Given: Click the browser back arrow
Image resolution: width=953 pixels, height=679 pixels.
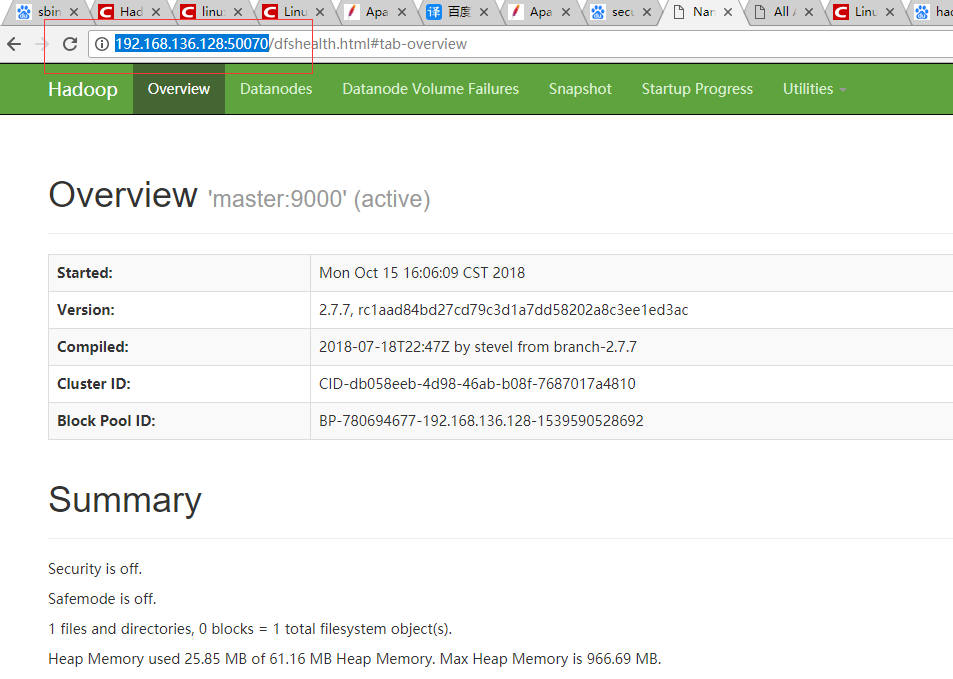Looking at the screenshot, I should pos(14,44).
